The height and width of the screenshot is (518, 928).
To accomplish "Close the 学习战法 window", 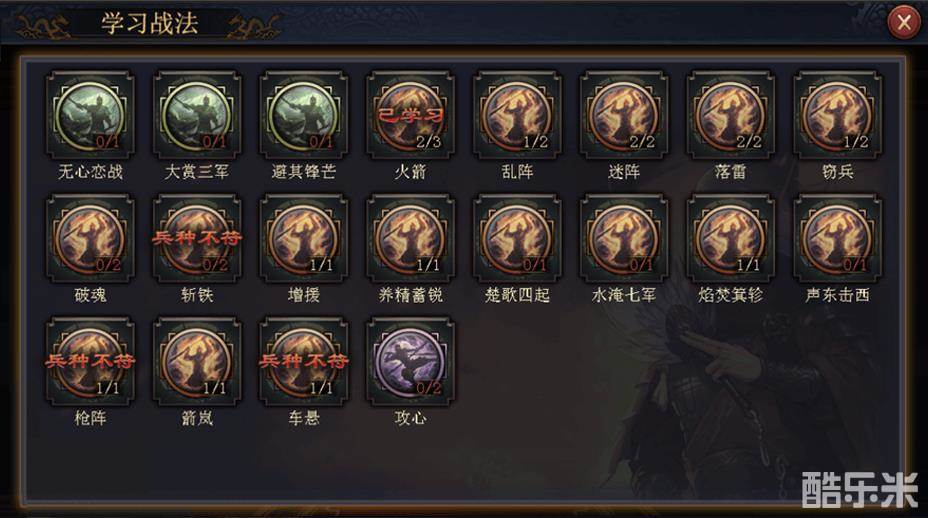I will (x=904, y=23).
